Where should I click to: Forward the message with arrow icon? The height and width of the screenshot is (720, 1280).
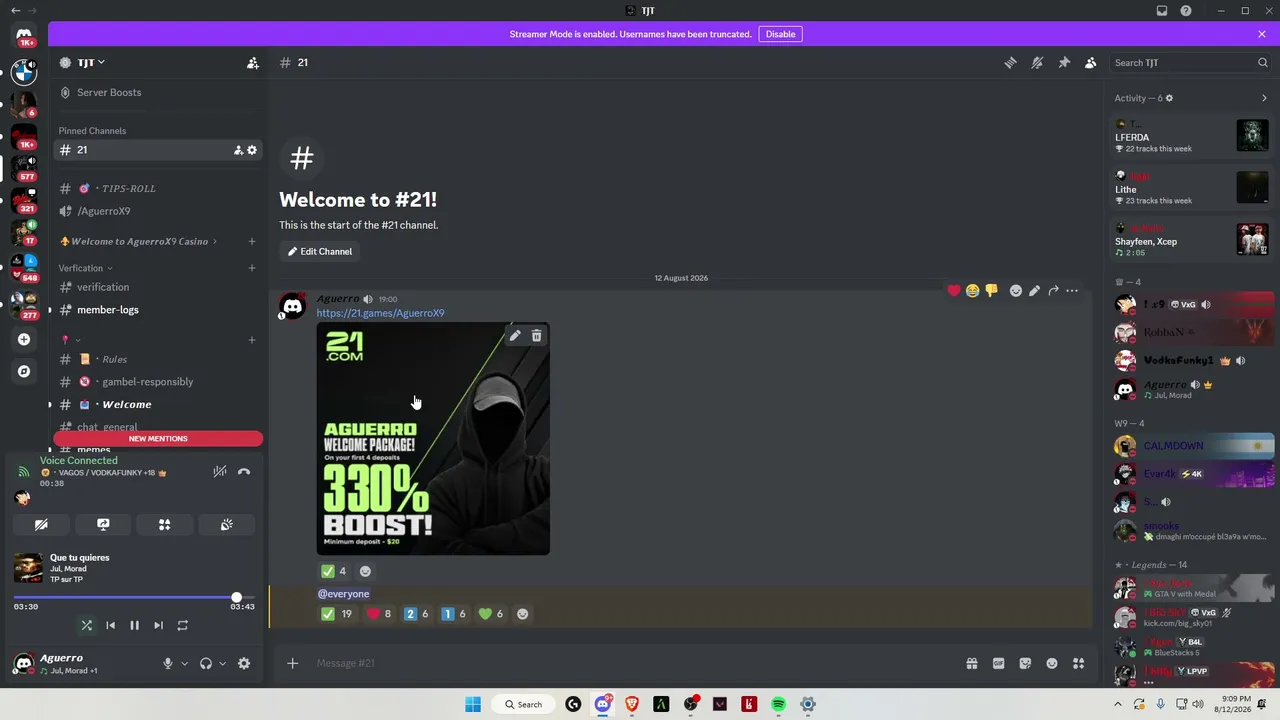coord(1053,291)
